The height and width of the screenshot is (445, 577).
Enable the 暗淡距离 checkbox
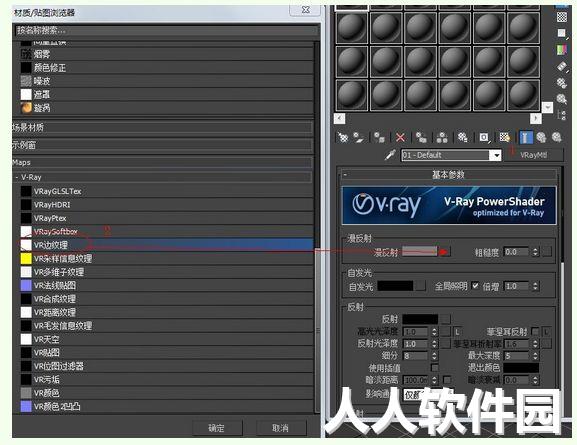tap(447, 379)
